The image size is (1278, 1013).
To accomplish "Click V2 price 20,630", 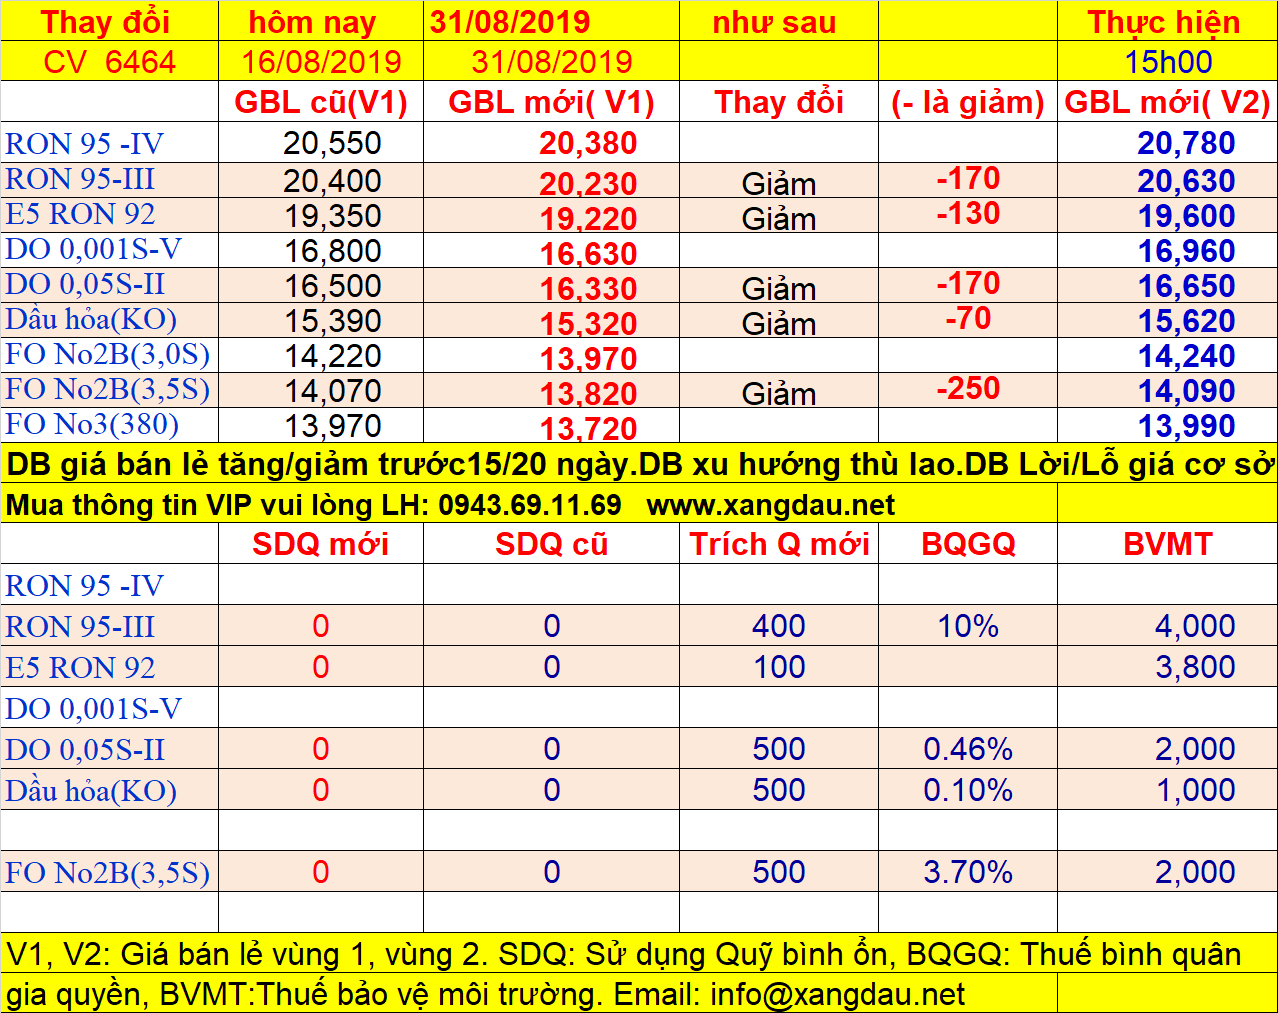I will click(x=1186, y=181).
